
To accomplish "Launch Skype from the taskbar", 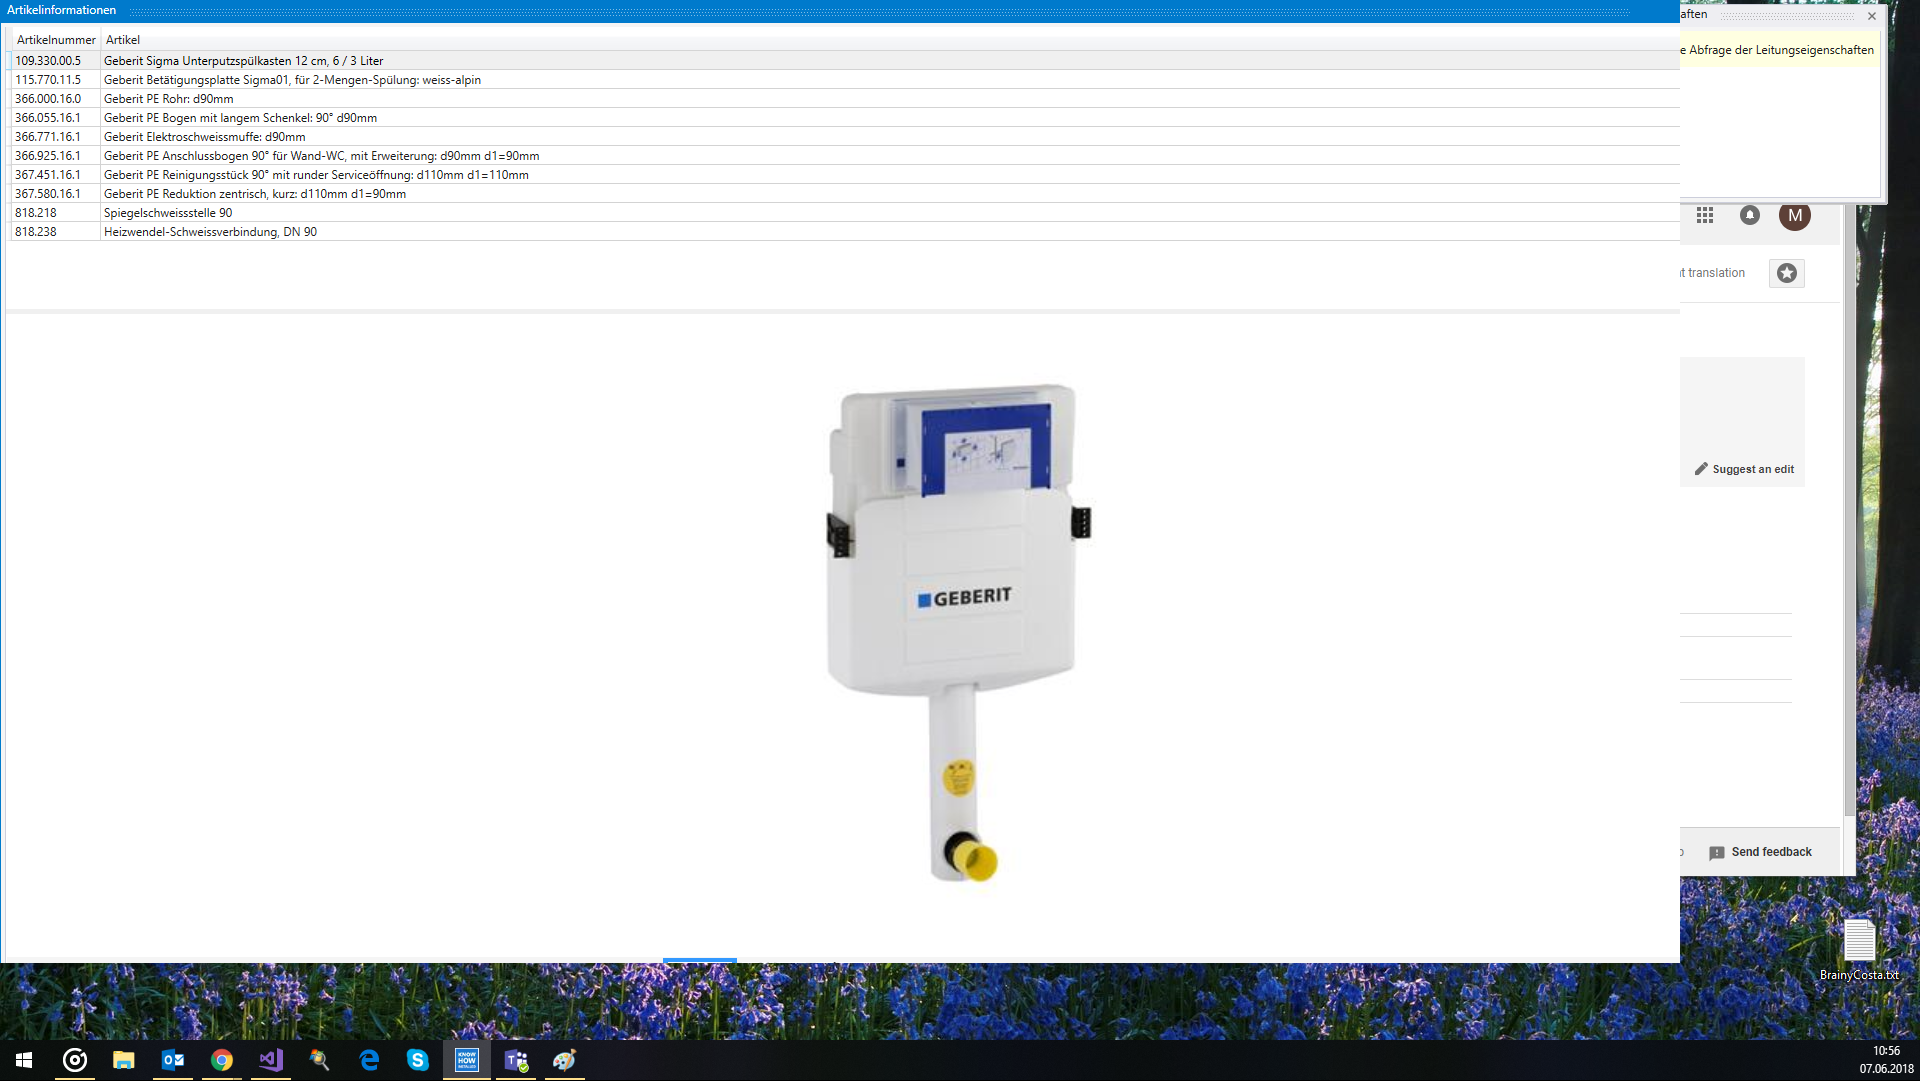I will [x=418, y=1060].
